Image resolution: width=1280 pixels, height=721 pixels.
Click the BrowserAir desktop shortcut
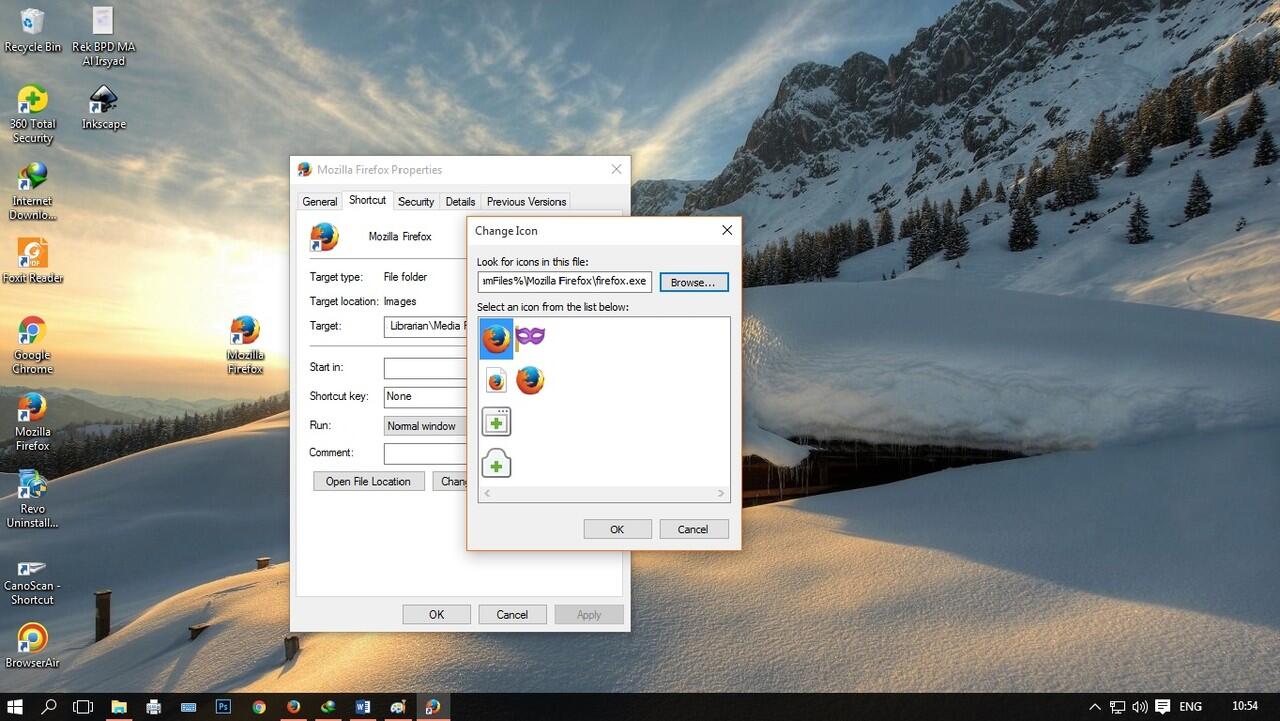tap(32, 646)
